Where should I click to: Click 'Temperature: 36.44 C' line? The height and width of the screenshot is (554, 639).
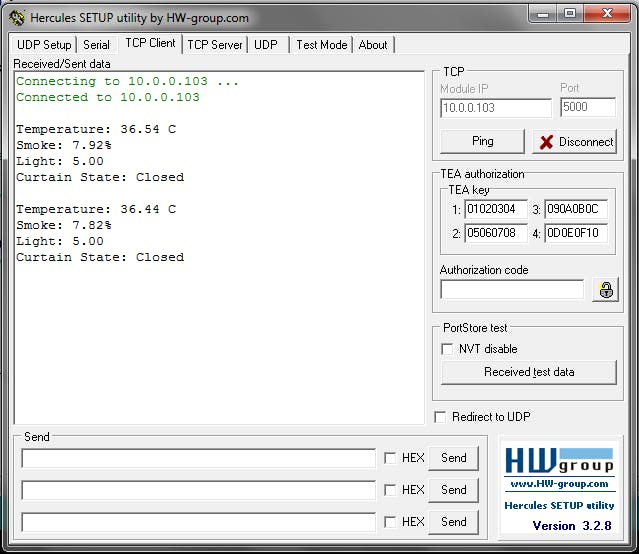(x=96, y=209)
